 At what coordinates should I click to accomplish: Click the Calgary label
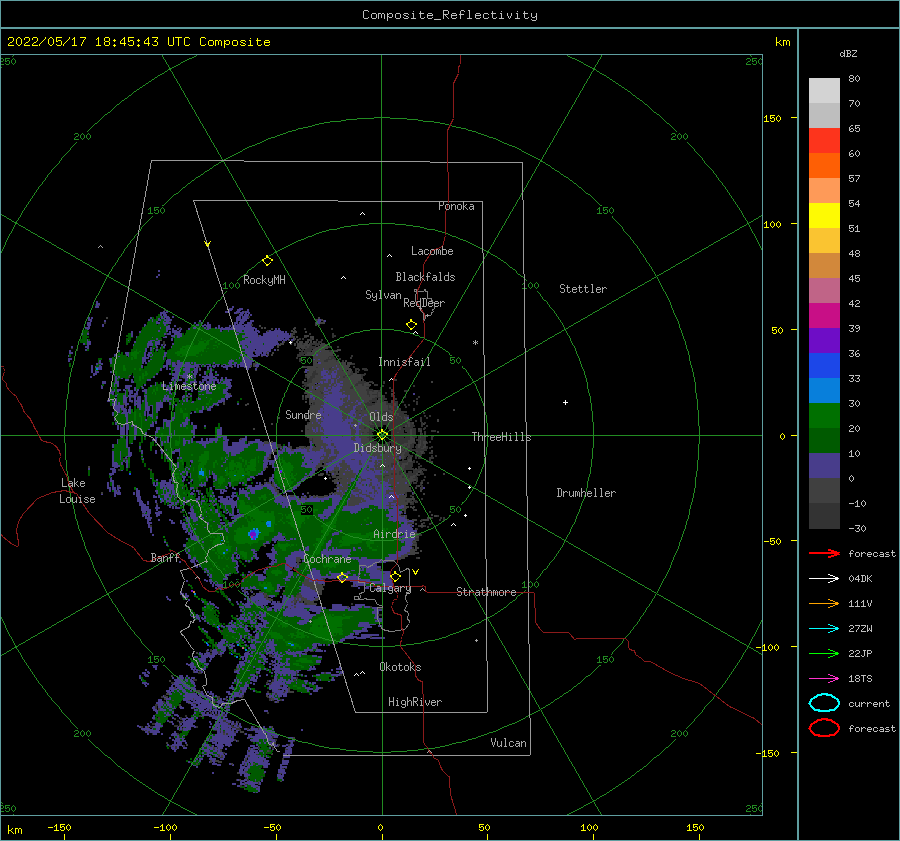(x=390, y=588)
